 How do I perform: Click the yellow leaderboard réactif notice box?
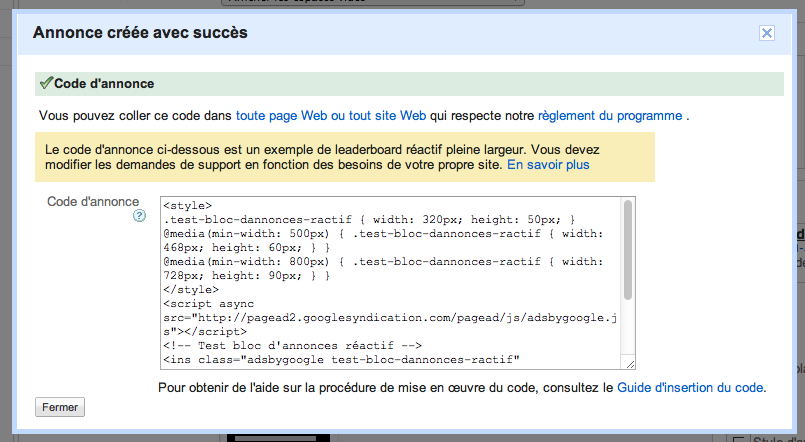[345, 156]
